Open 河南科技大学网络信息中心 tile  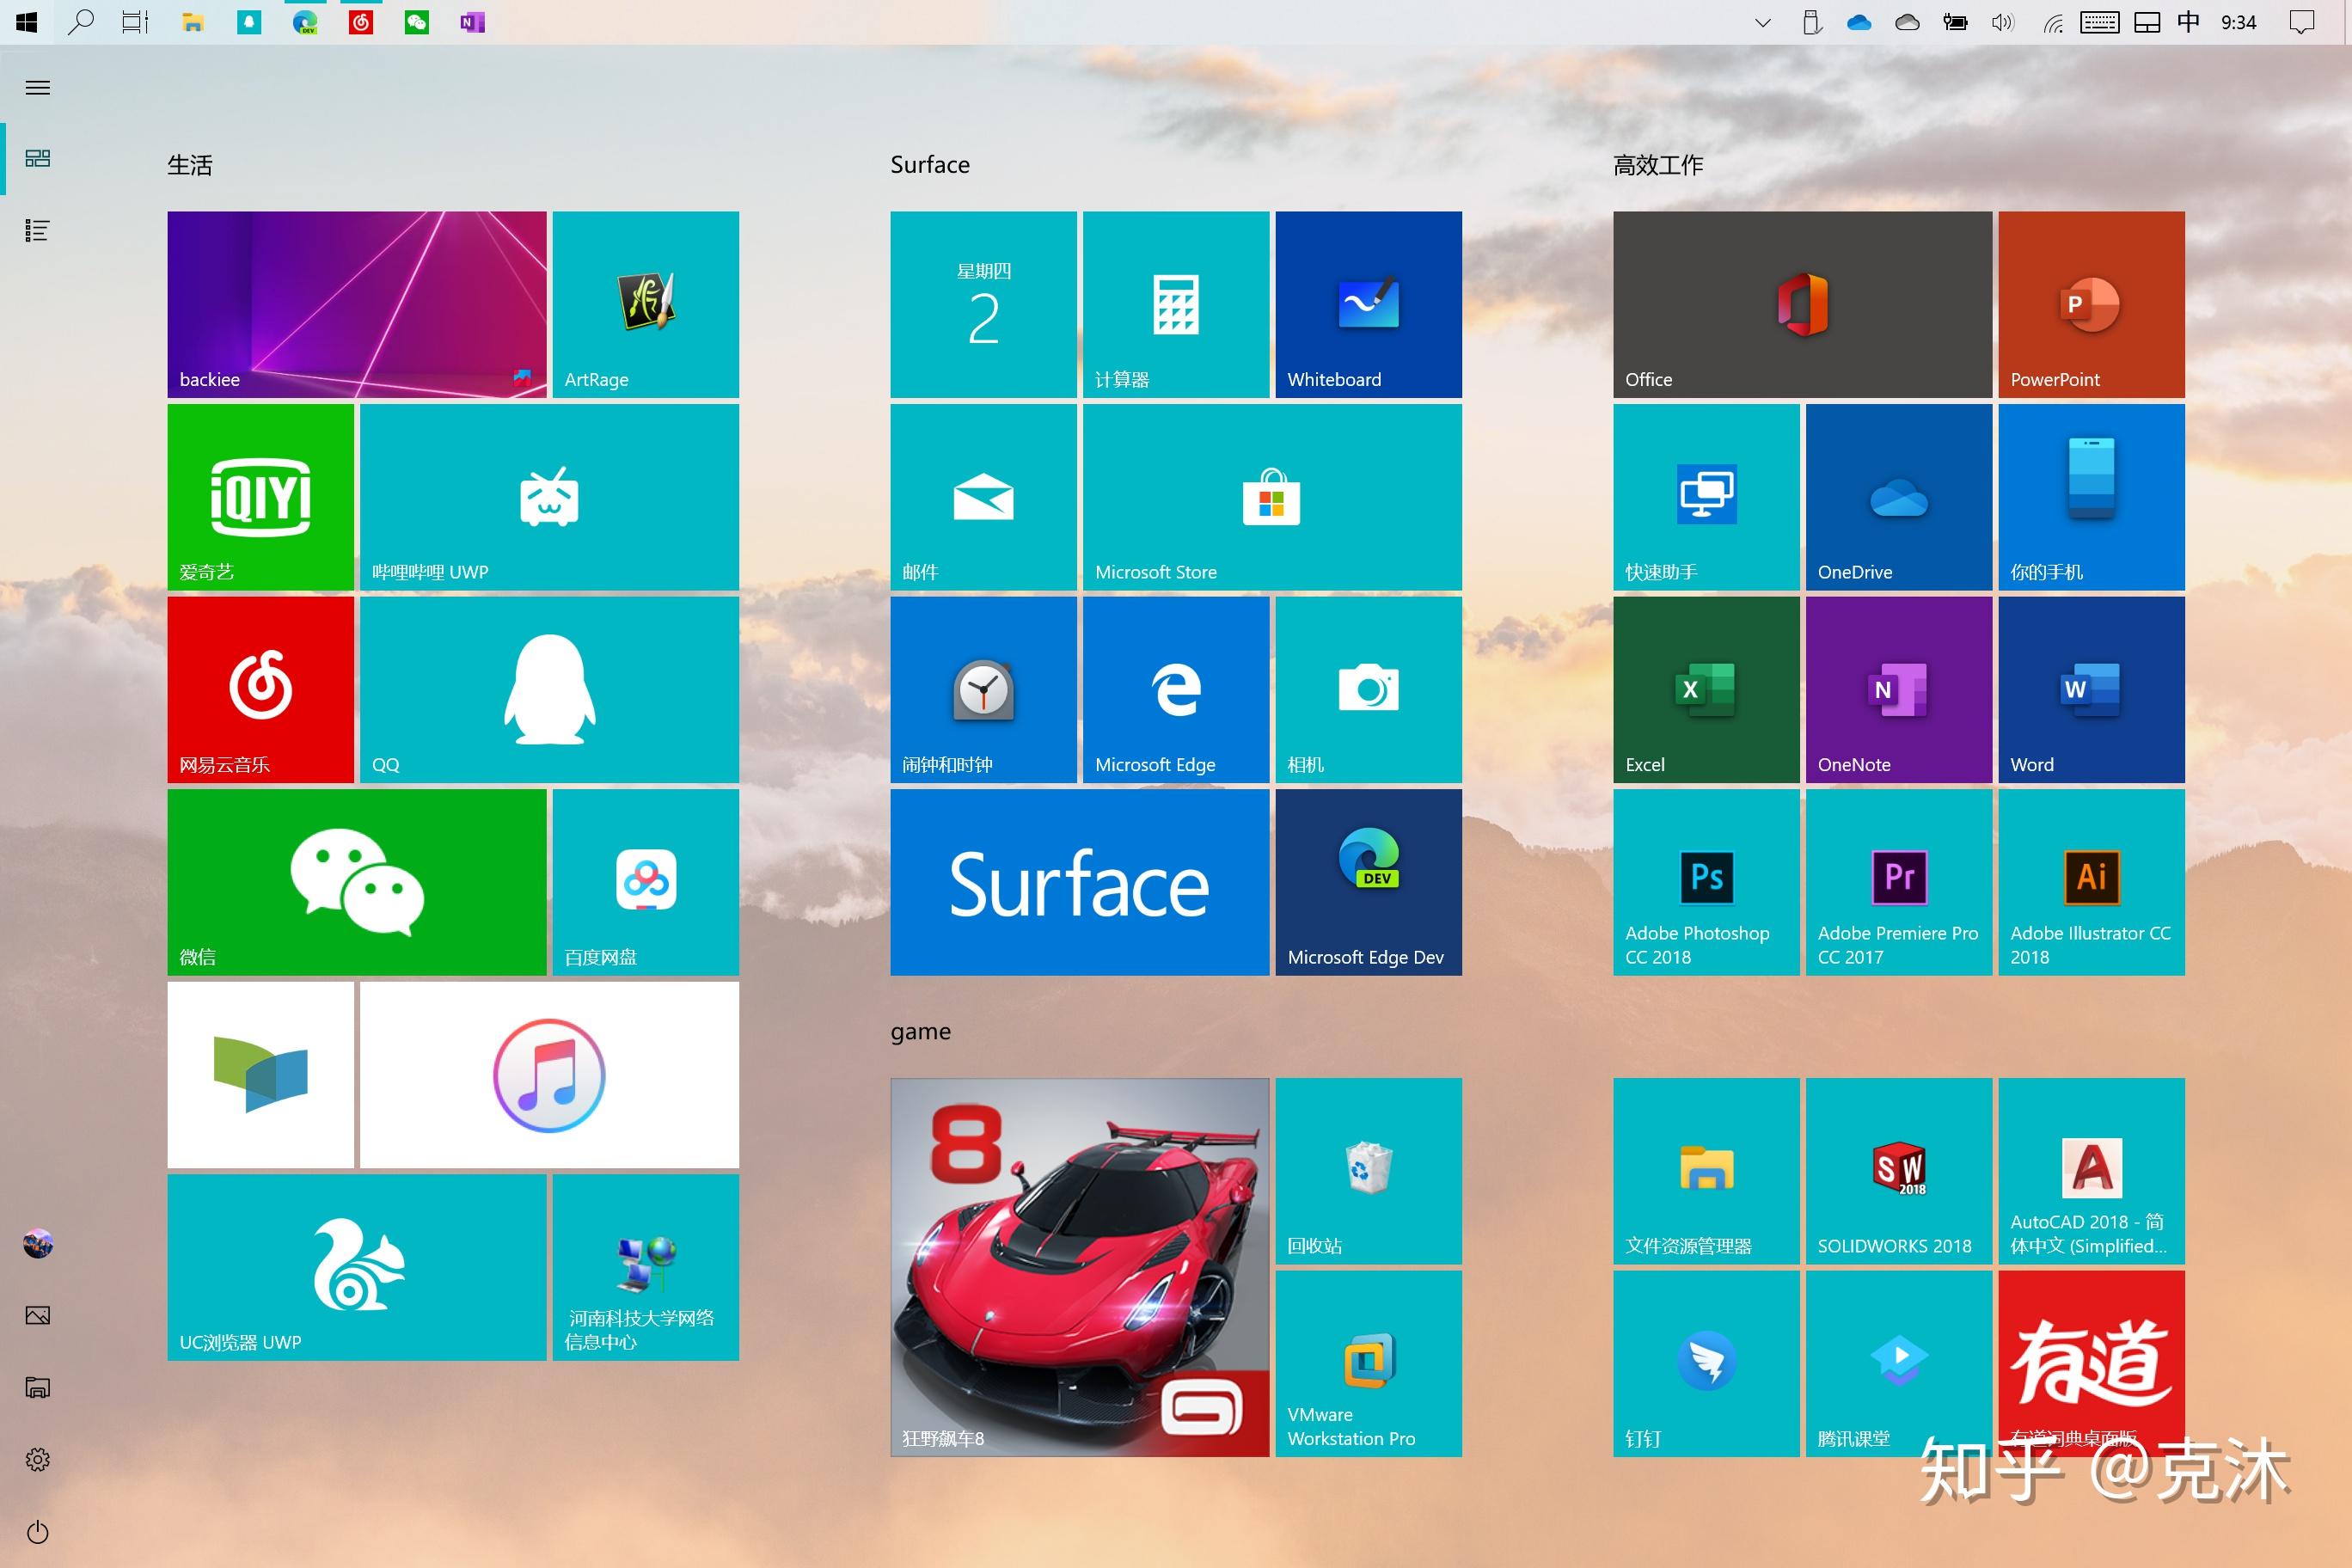tap(646, 1267)
